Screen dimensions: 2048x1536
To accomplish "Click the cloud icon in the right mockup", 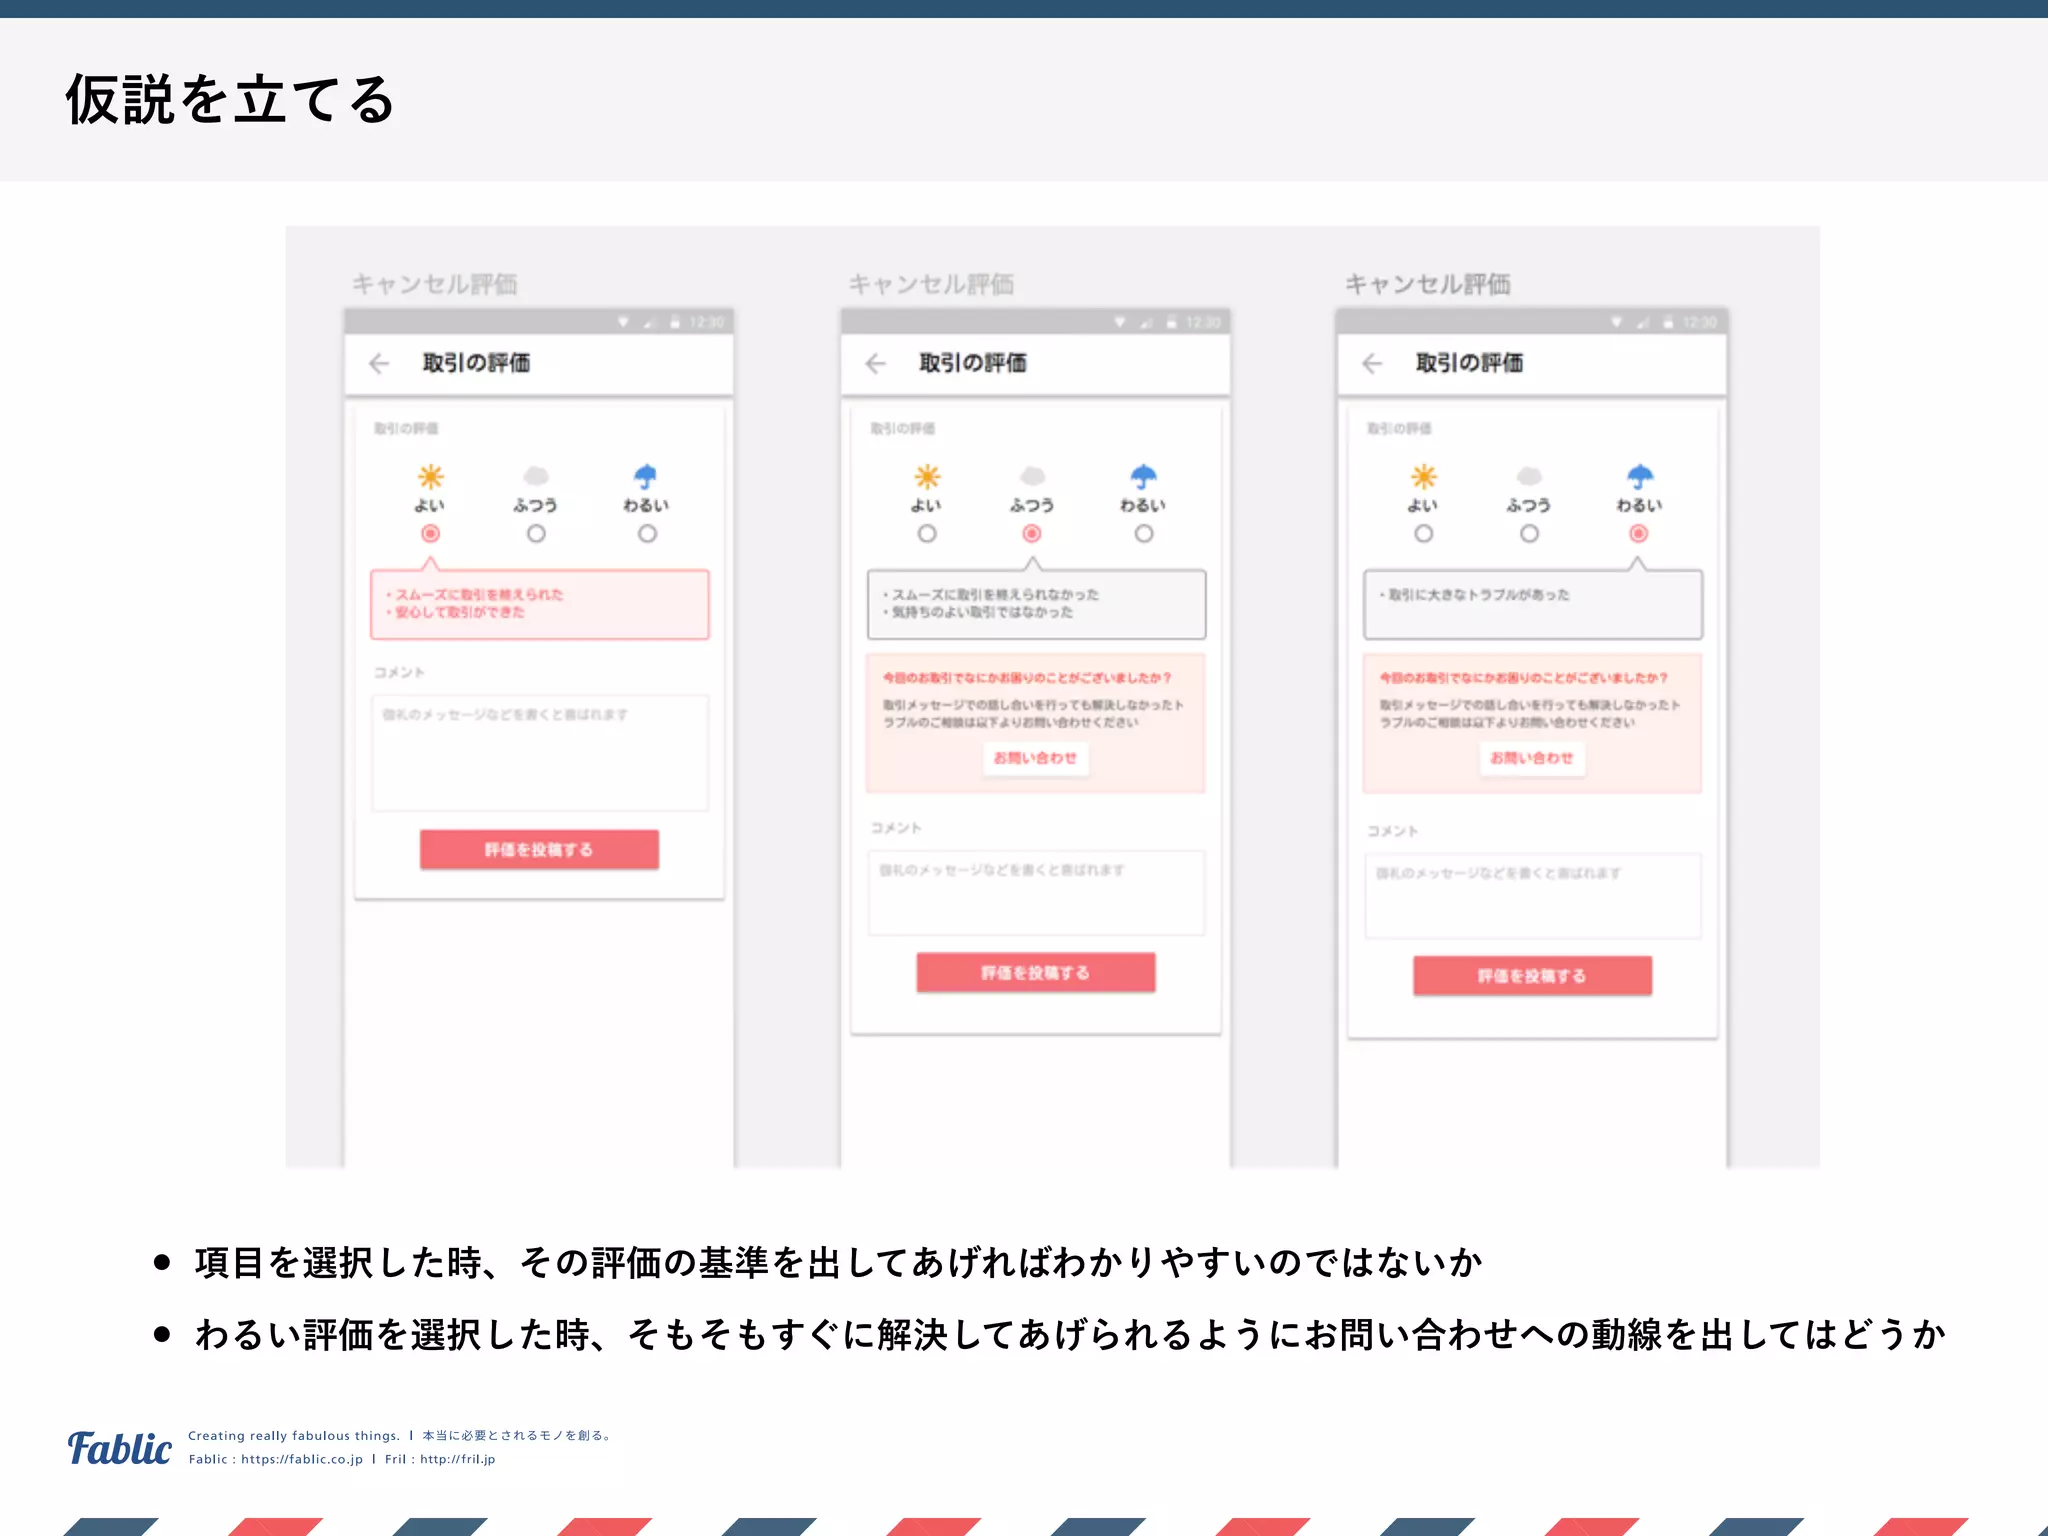I will 1529,476.
